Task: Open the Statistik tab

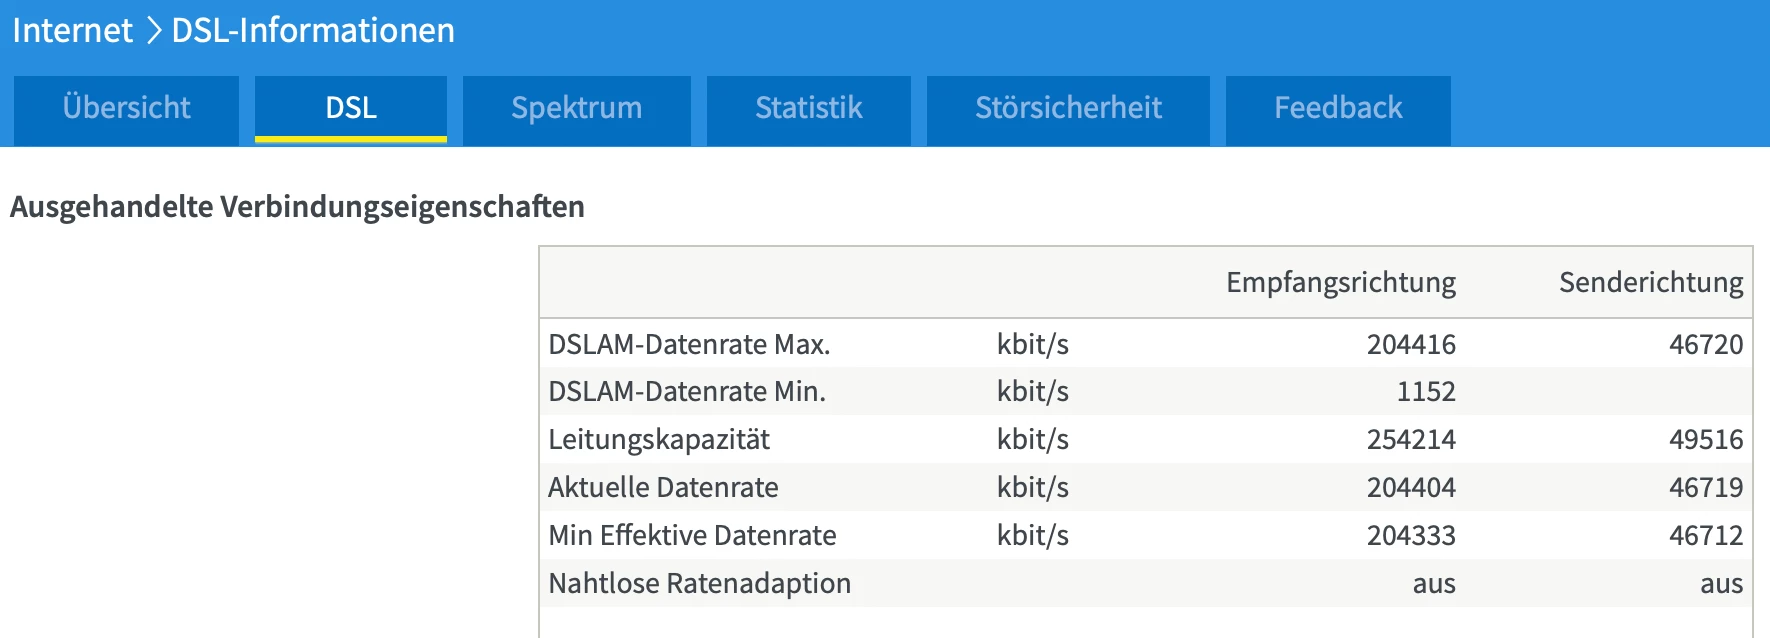Action: click(809, 108)
